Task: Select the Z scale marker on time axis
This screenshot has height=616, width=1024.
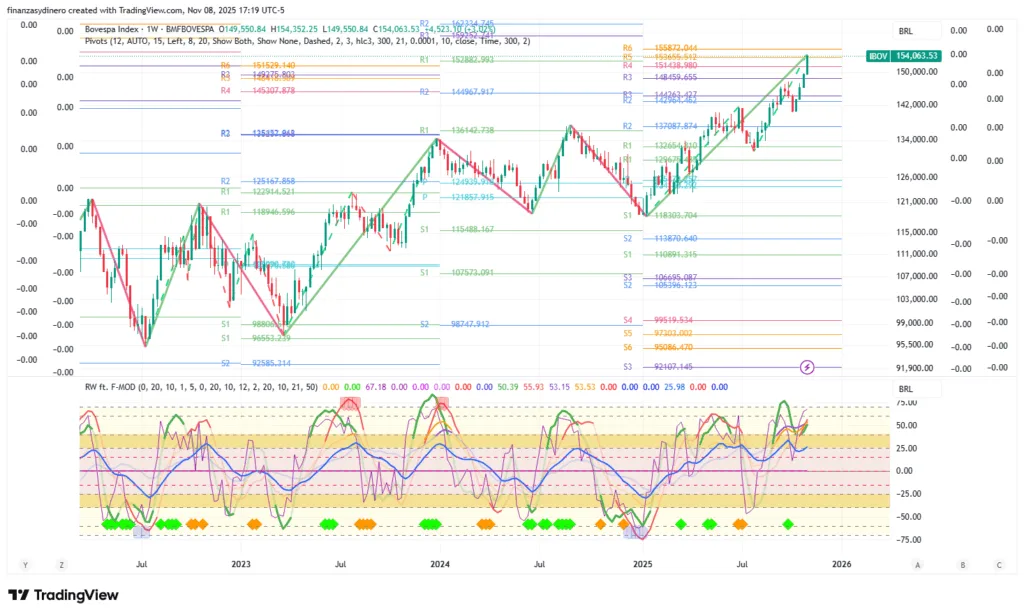Action: (x=61, y=565)
